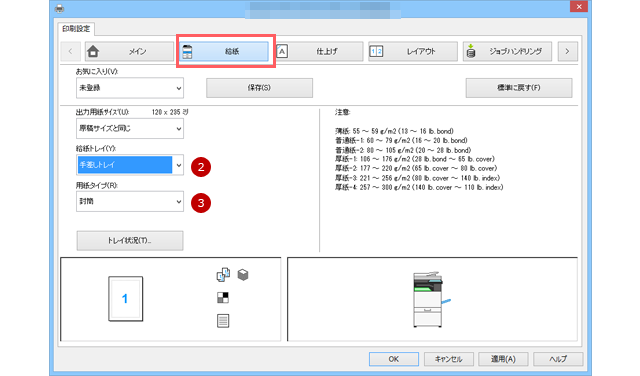Click the 薄紙 55~59 g/m2 note line
This screenshot has width=640, height=376.
[394, 131]
